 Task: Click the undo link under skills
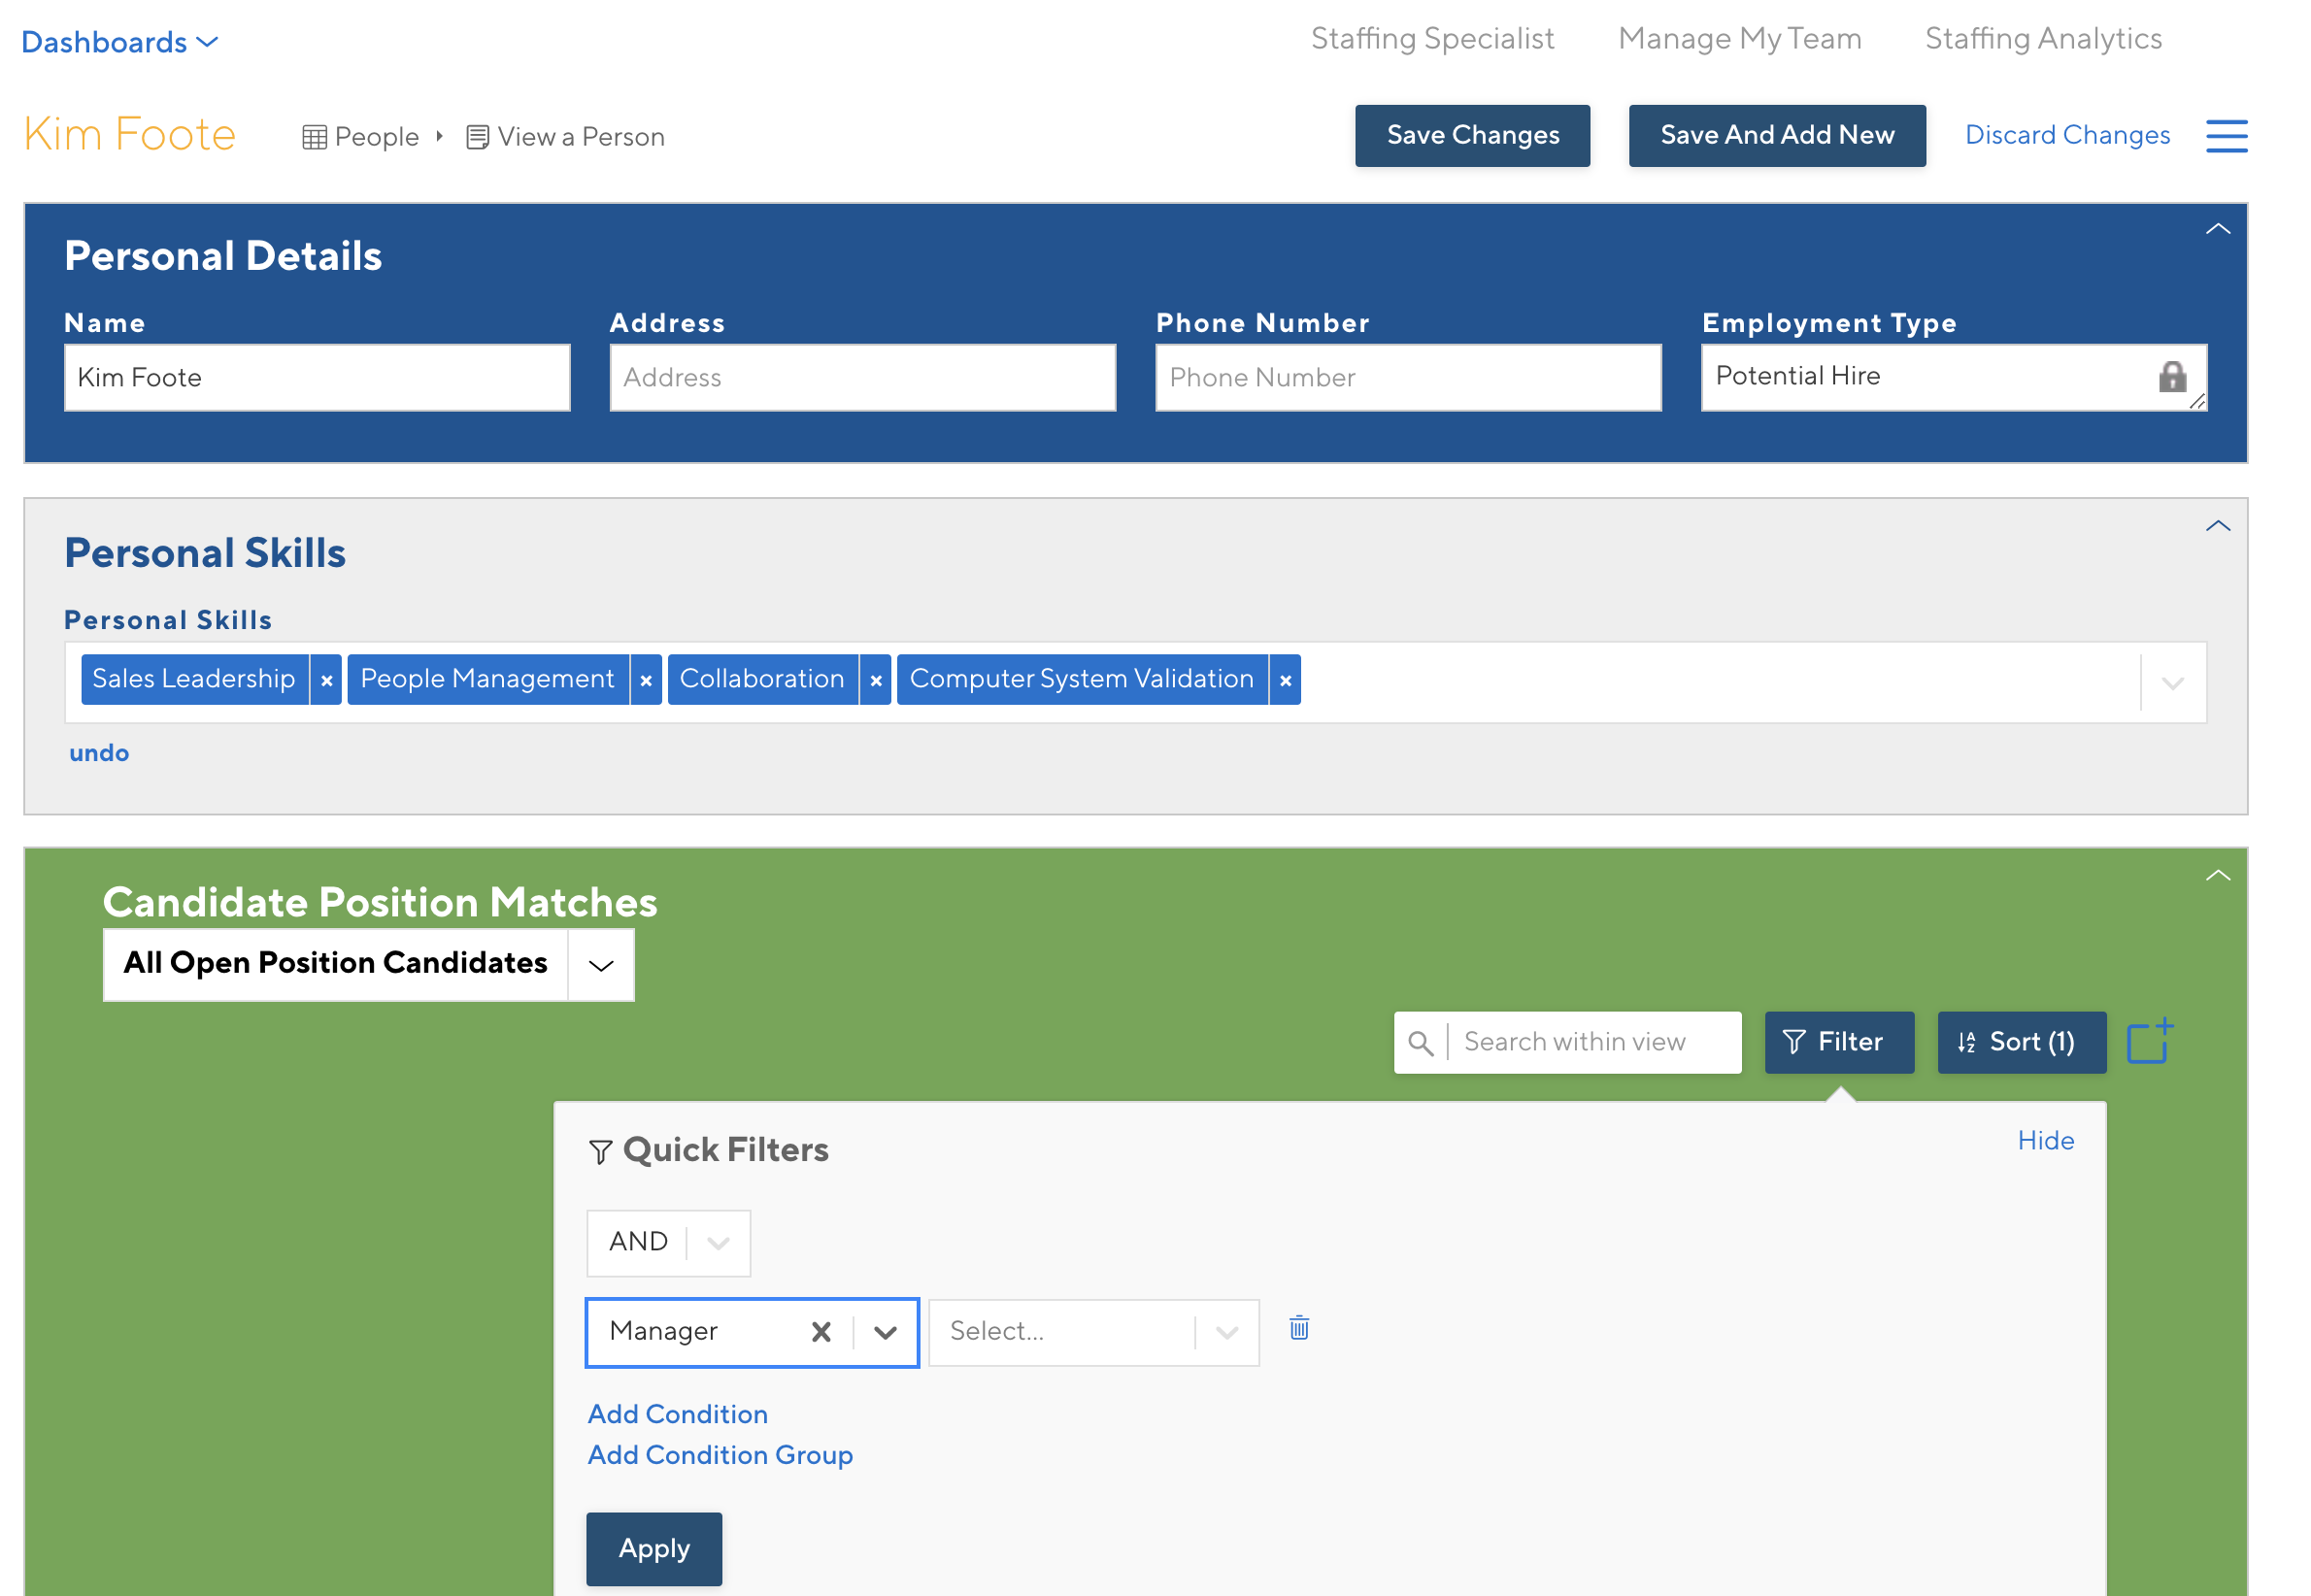(99, 753)
